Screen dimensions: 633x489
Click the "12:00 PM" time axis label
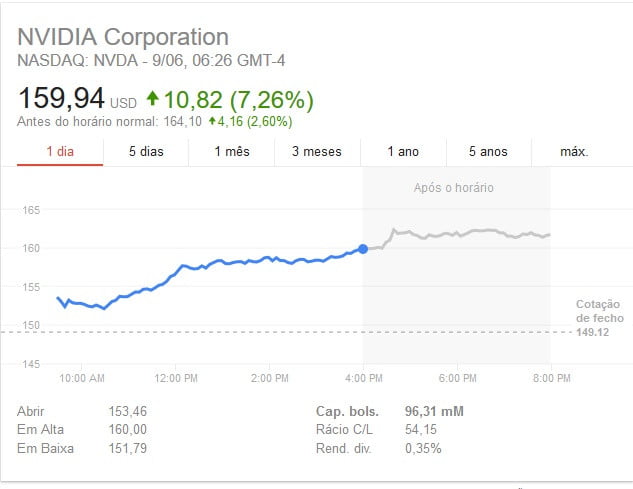175,379
